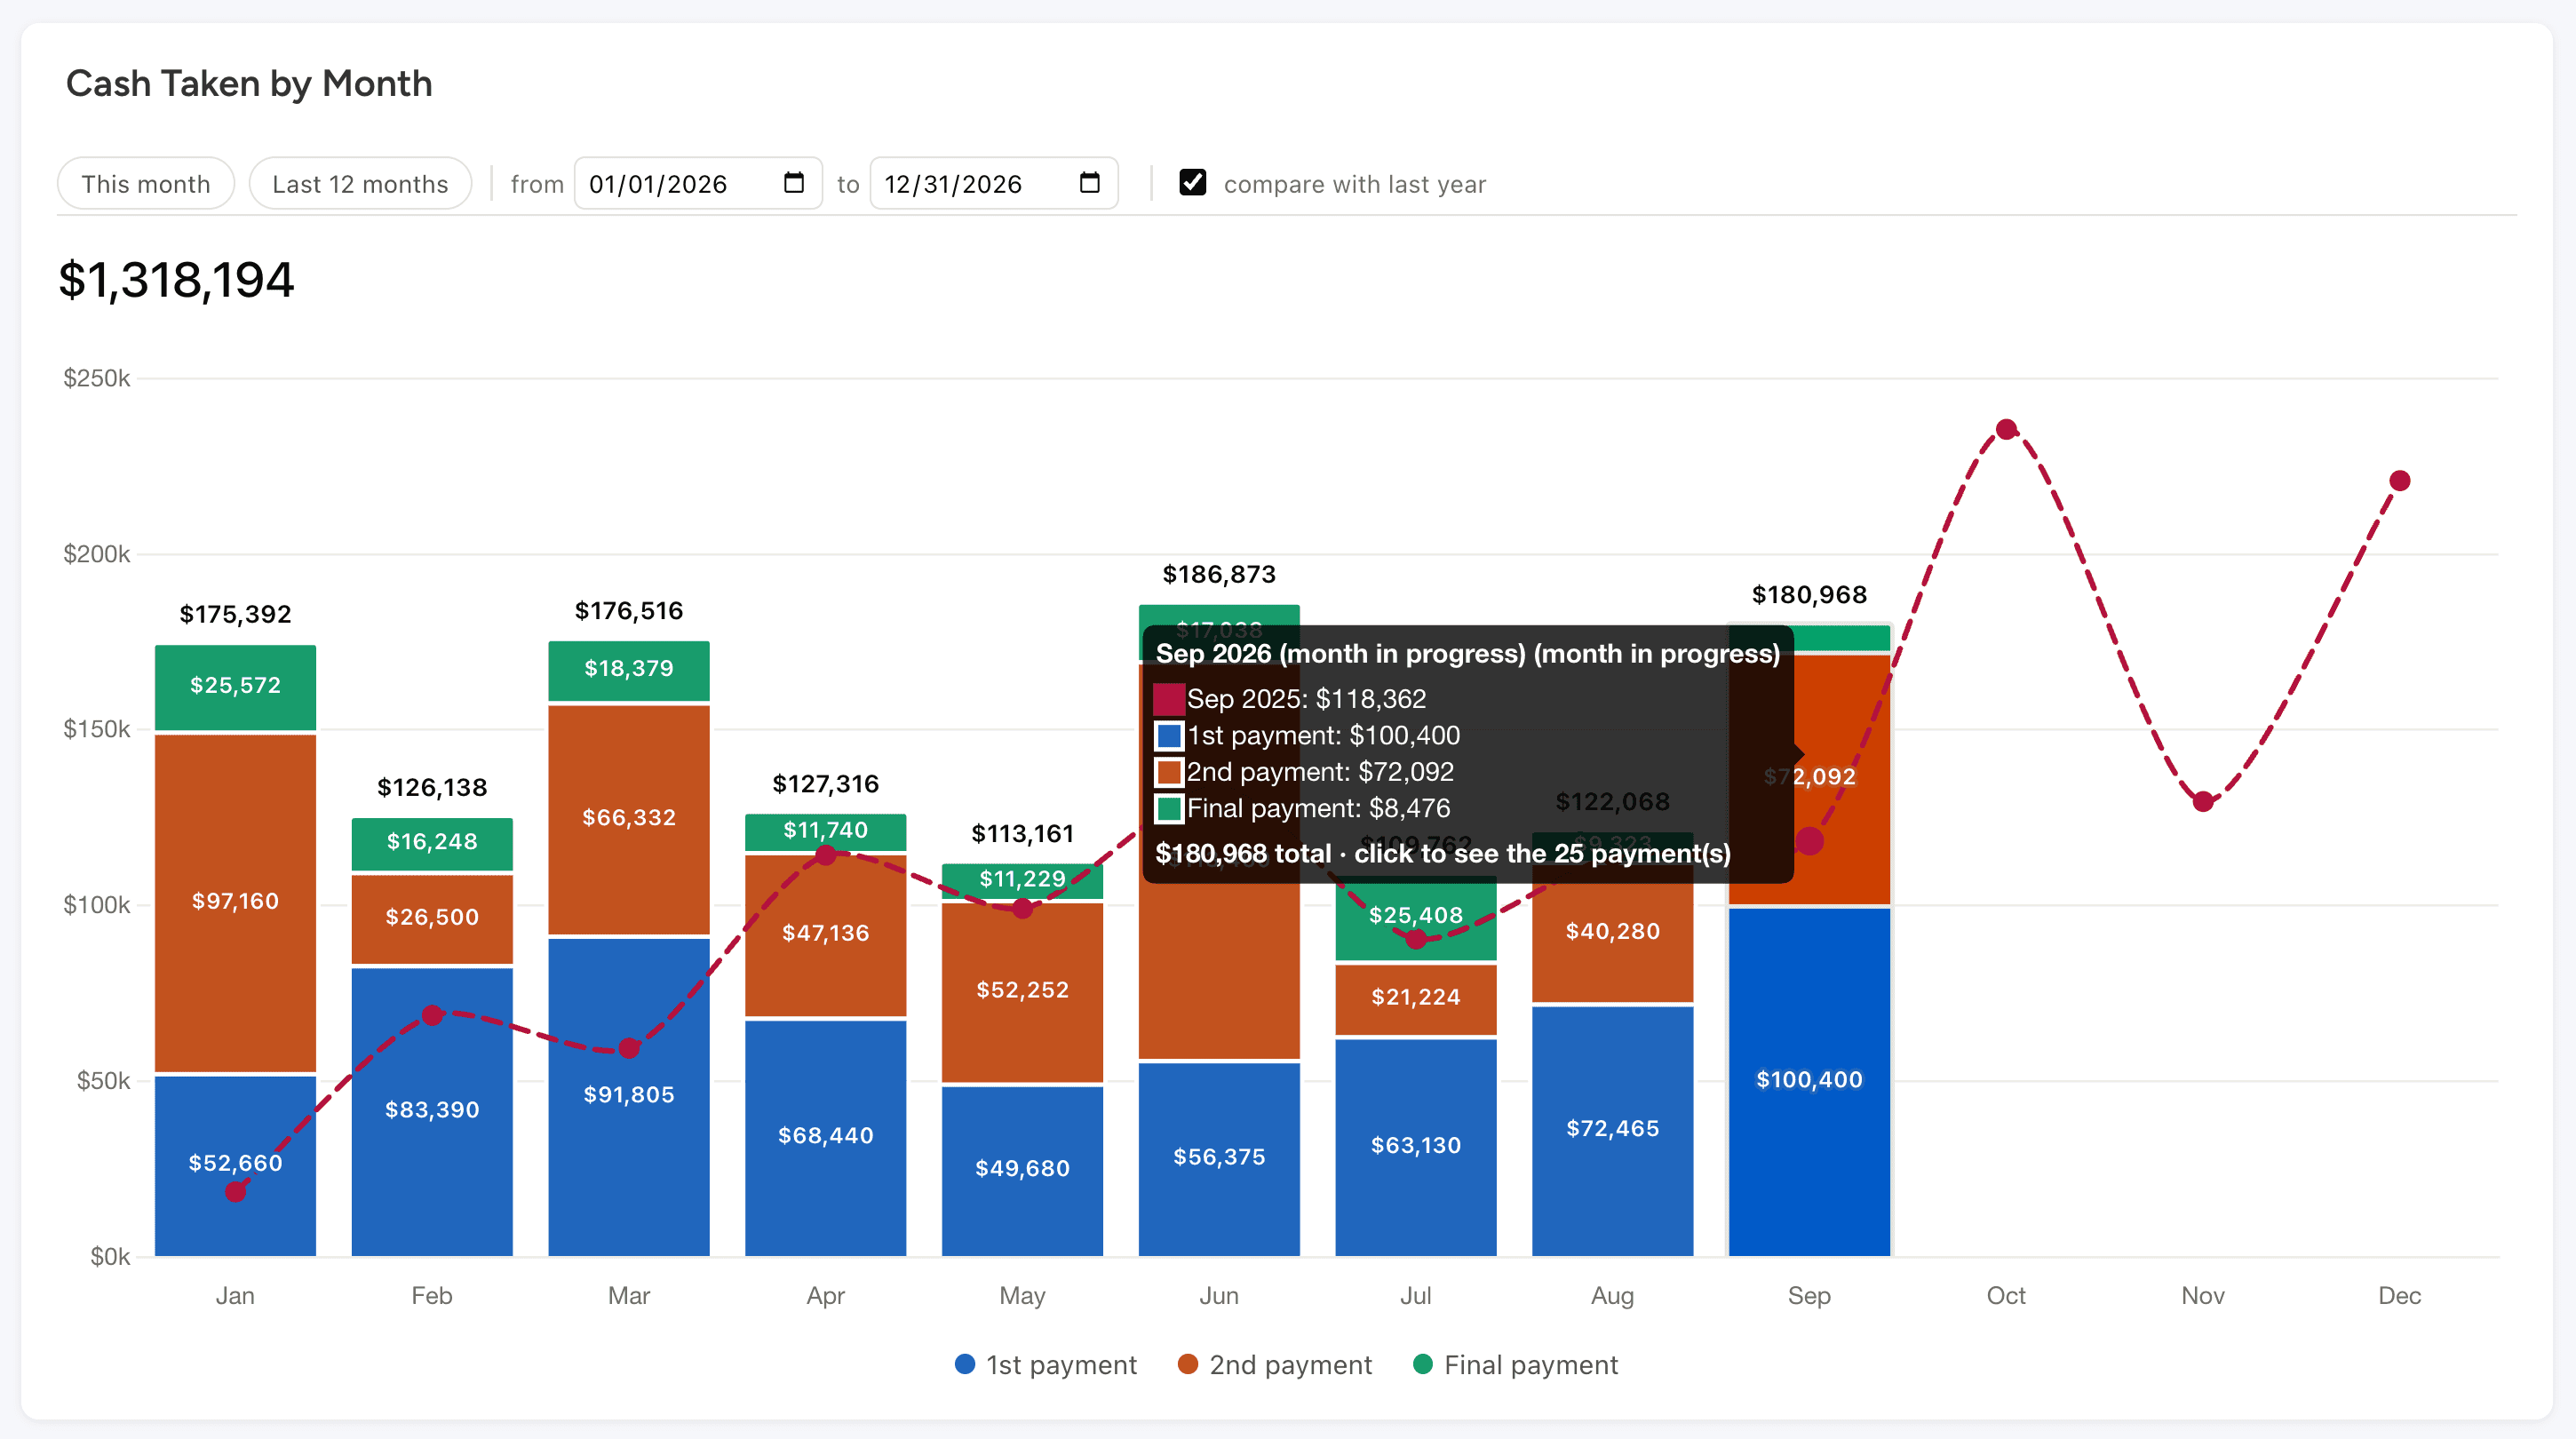
Task: Click the Jan $25,572 final payment segment
Action: coord(235,687)
